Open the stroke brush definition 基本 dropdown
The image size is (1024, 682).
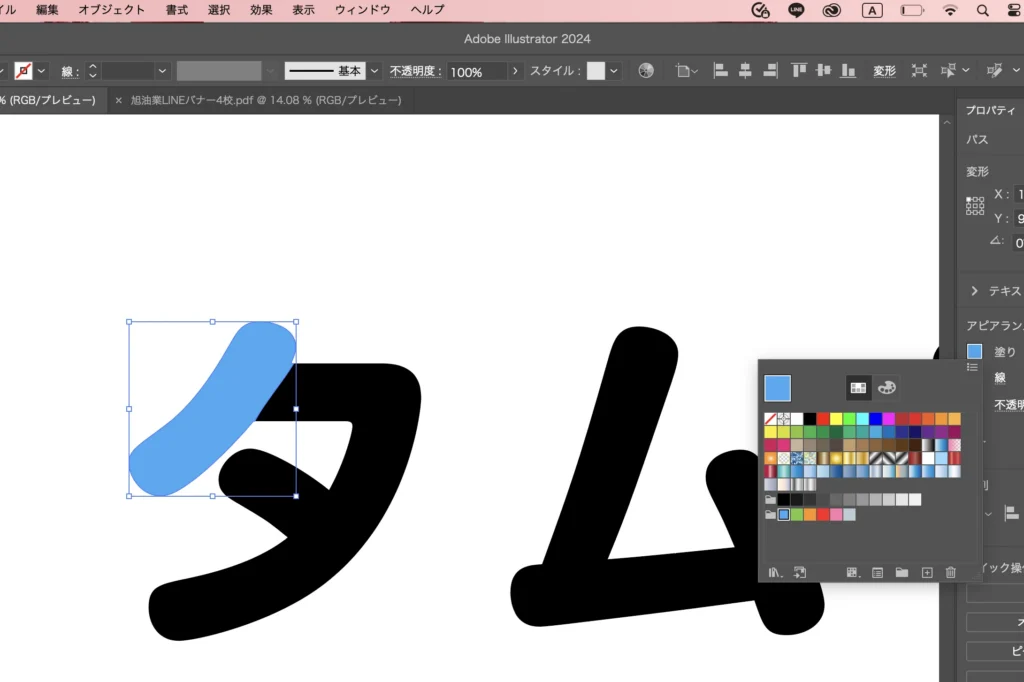[375, 71]
